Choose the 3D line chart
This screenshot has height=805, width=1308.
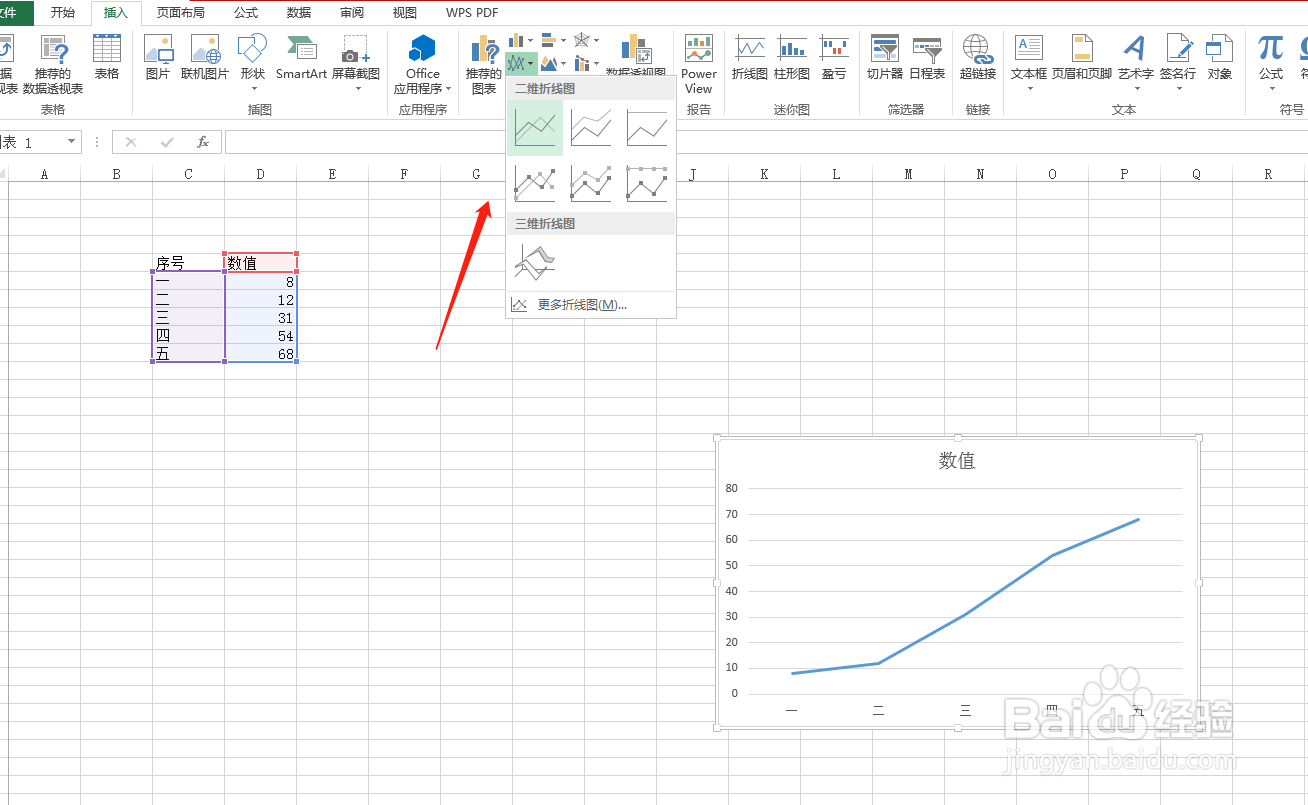(x=535, y=262)
